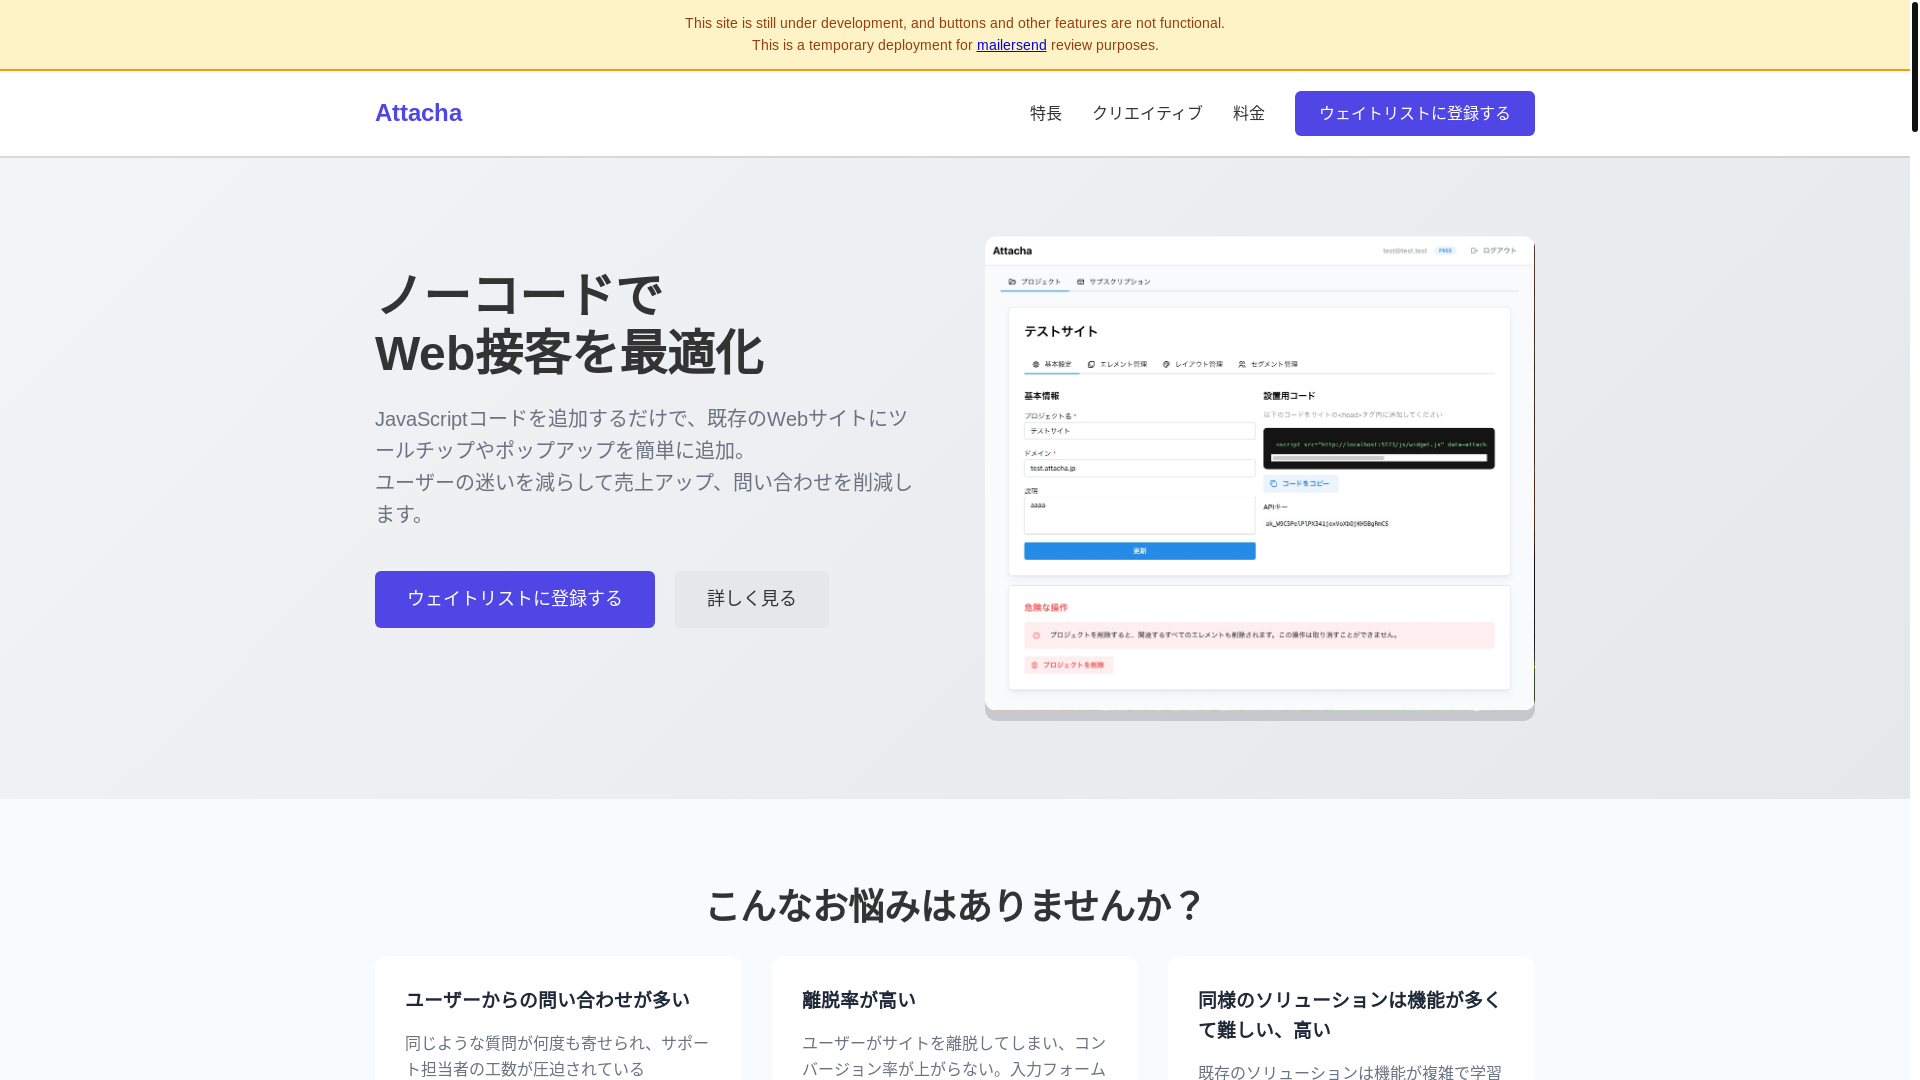Click the 詳しく見る button

pos(752,599)
